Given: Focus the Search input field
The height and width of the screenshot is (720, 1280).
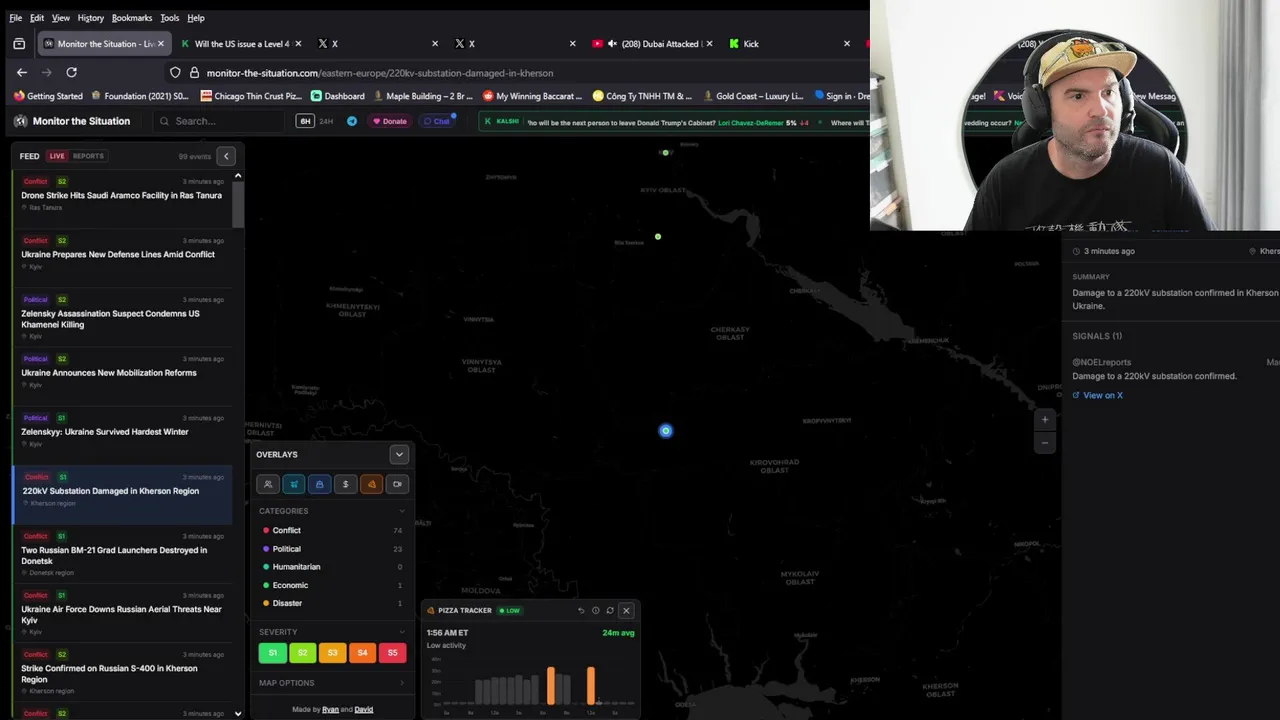Looking at the screenshot, I should coord(220,121).
